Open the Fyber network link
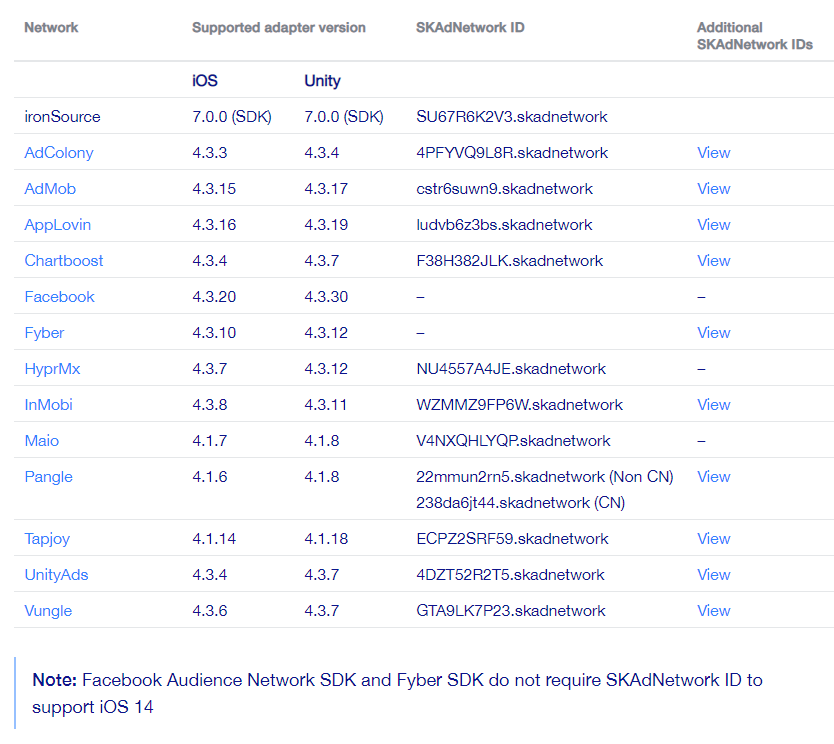Viewport: 834px width, 744px height. (x=44, y=333)
